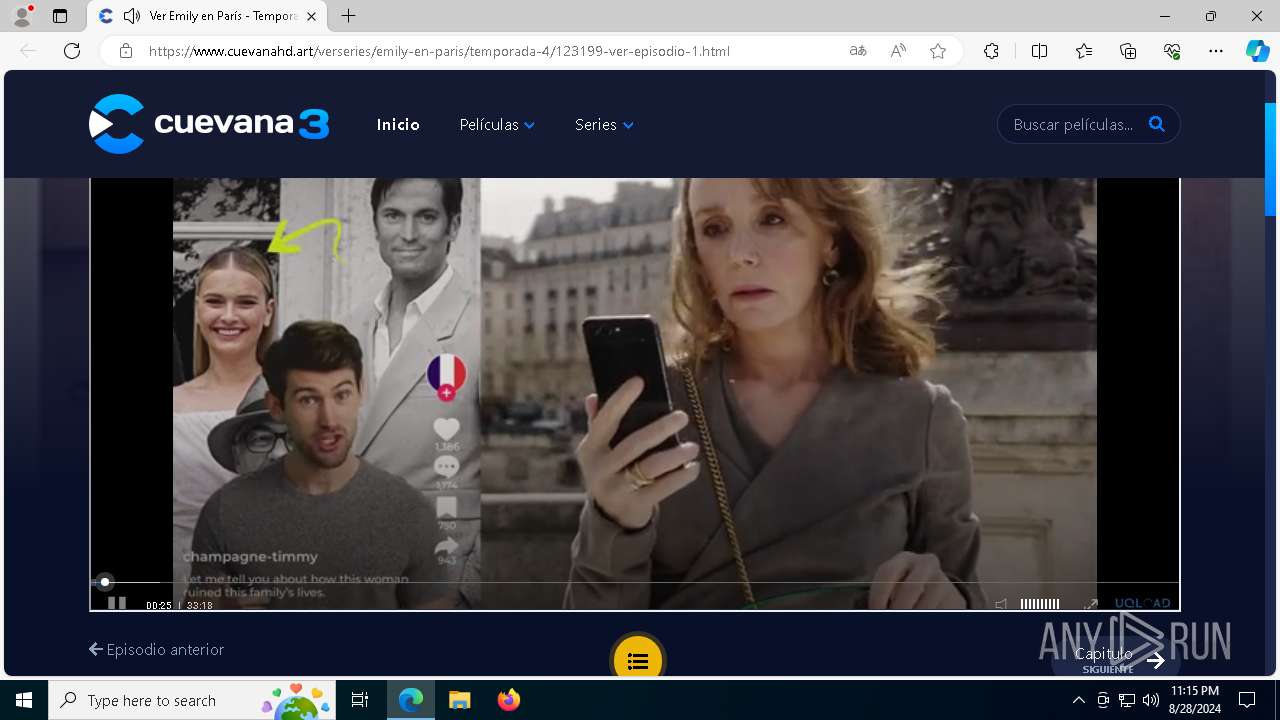Screen dimensions: 1280x720
Task: Enter fullscreen with expand icon
Action: point(1091,604)
